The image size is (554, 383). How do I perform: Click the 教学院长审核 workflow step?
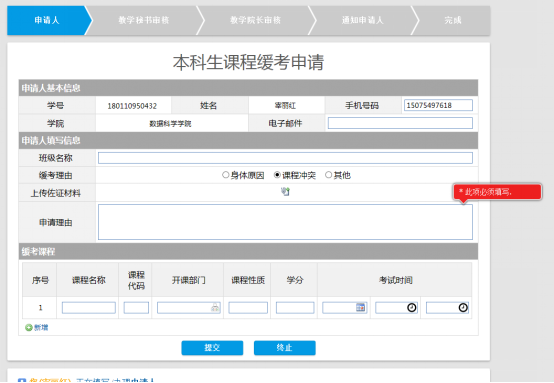[x=255, y=20]
